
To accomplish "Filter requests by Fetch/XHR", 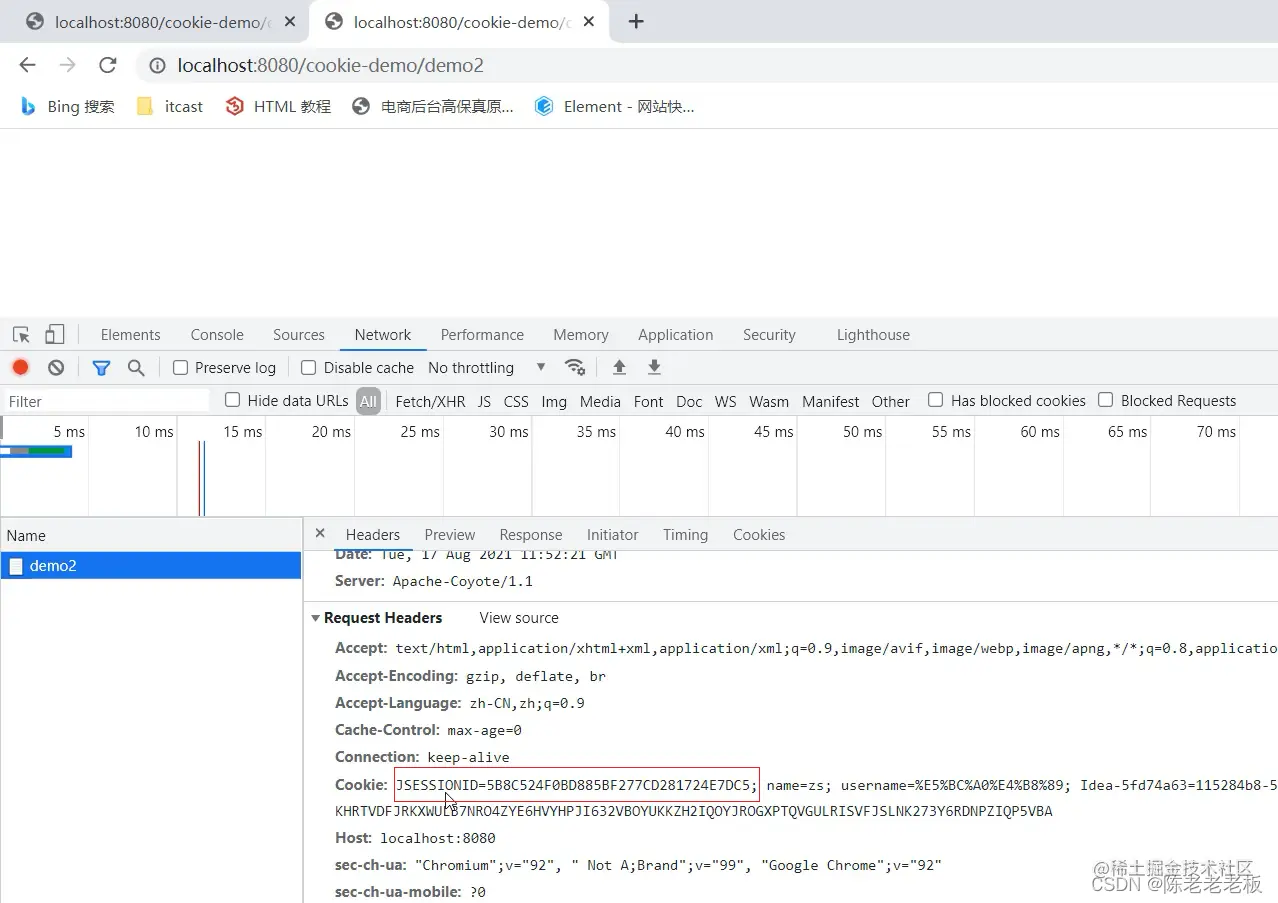I will (430, 401).
